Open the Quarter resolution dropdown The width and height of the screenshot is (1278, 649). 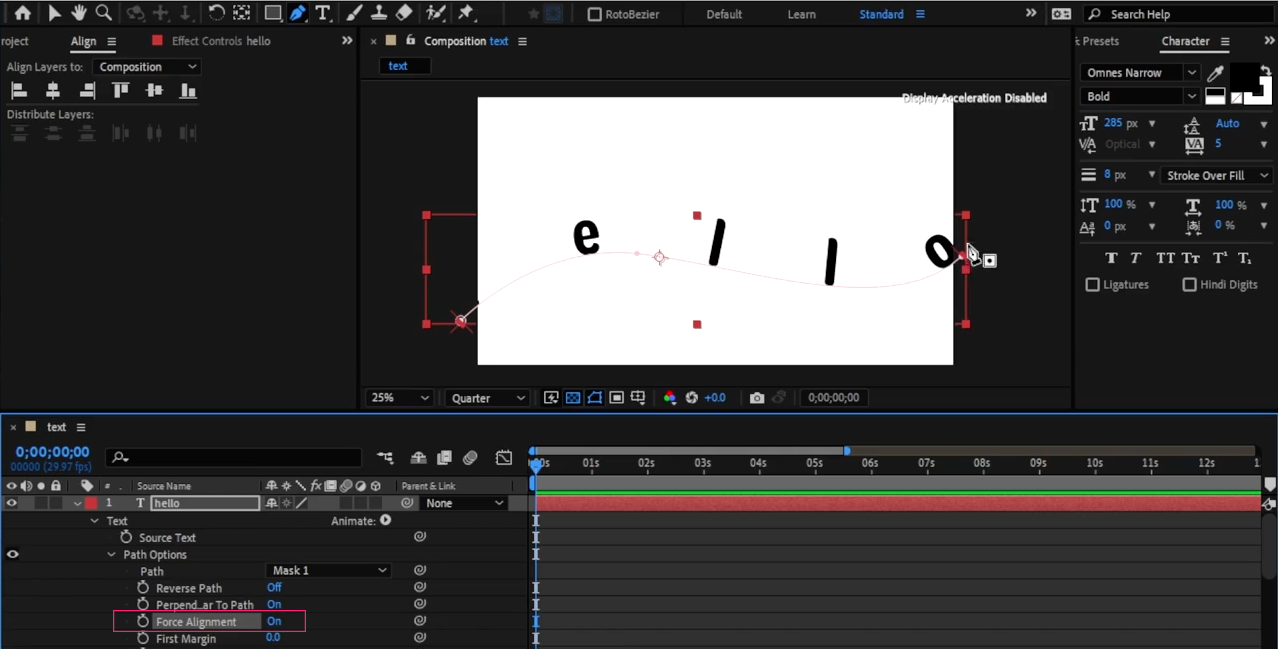pyautogui.click(x=487, y=398)
